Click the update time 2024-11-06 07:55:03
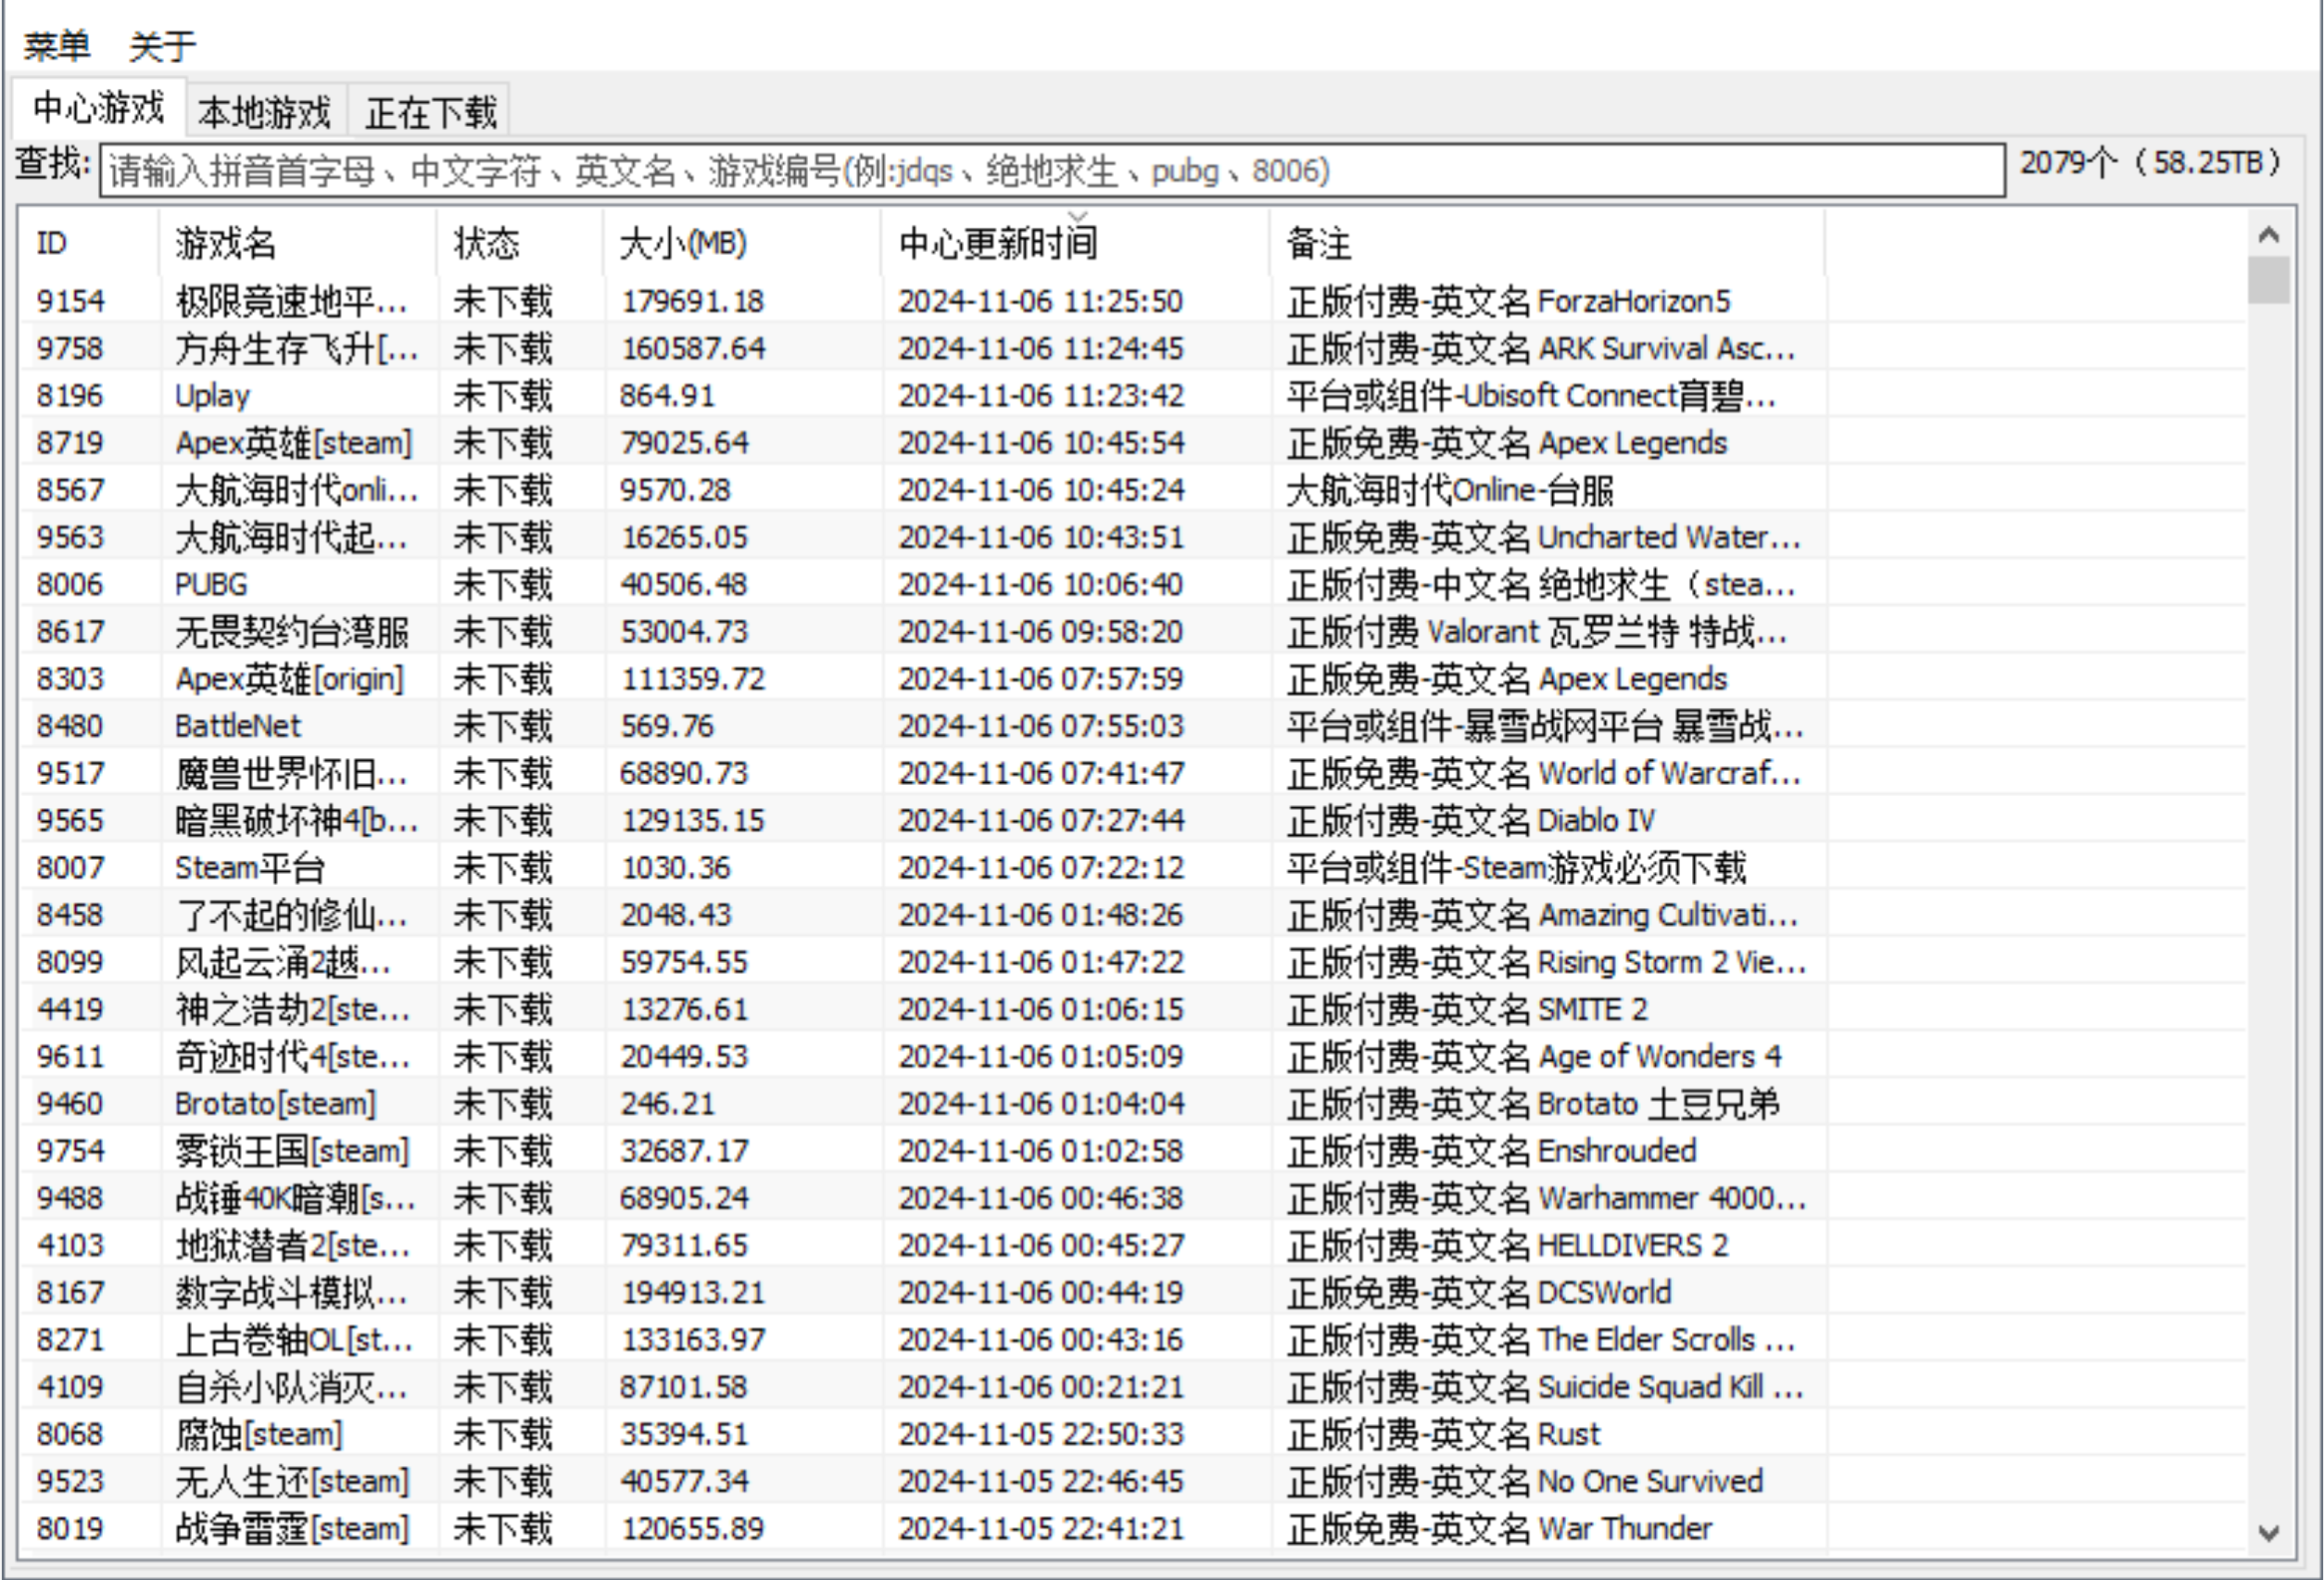The image size is (2324, 1580). pyautogui.click(x=1040, y=726)
